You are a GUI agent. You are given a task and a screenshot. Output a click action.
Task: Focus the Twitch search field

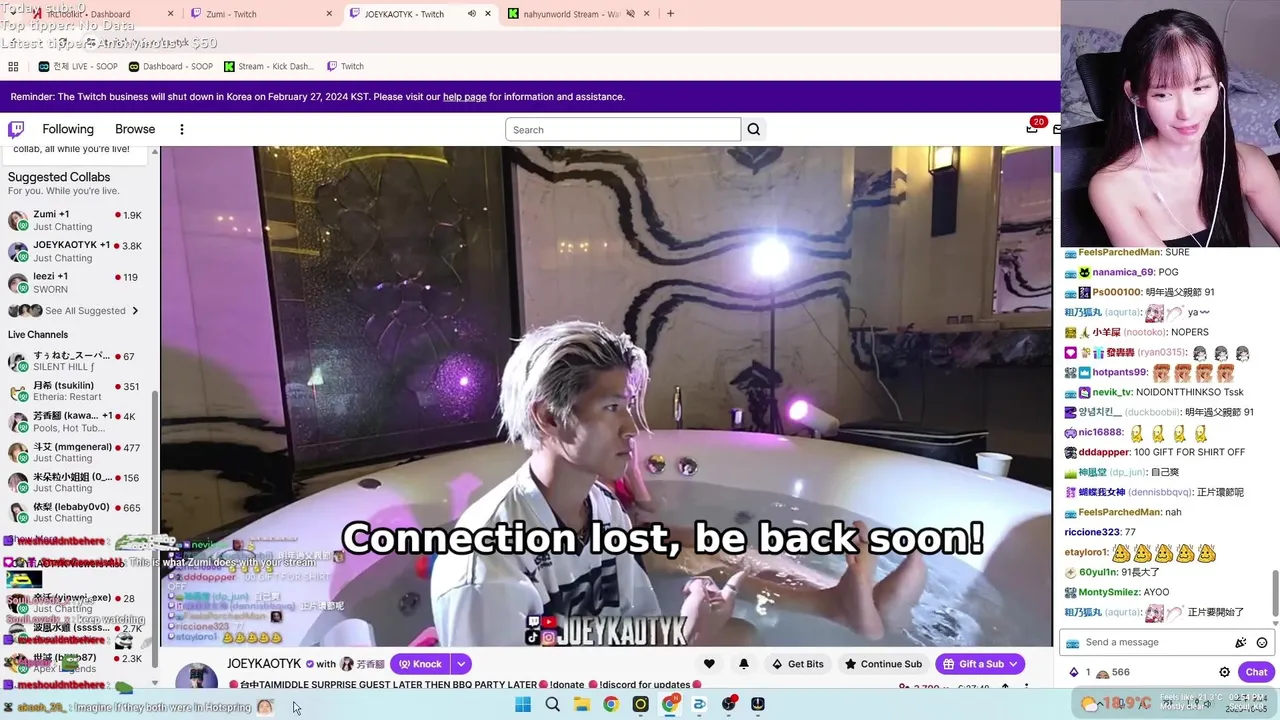point(623,129)
